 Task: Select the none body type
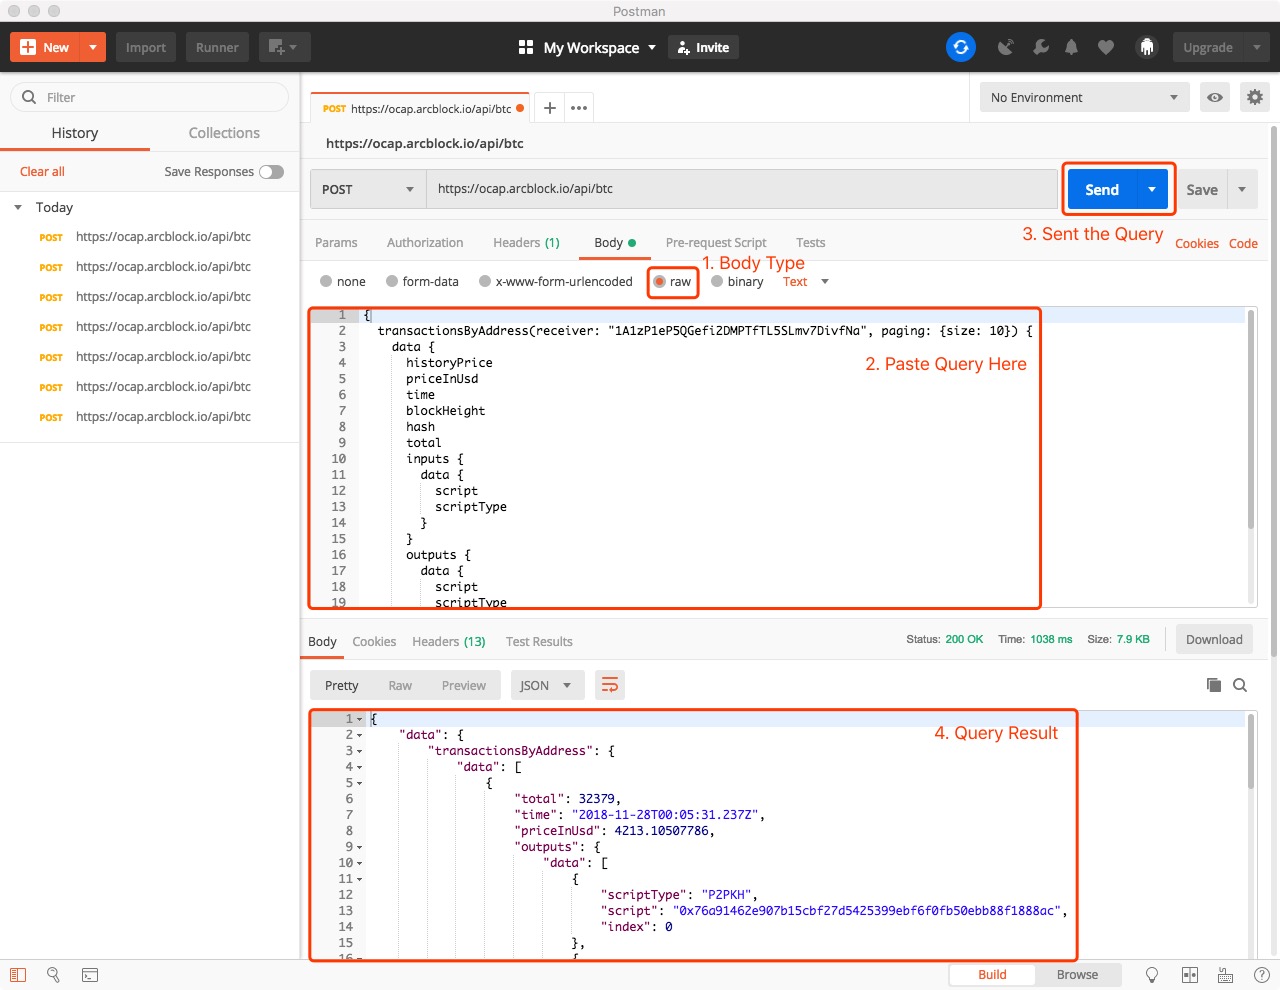click(x=326, y=282)
